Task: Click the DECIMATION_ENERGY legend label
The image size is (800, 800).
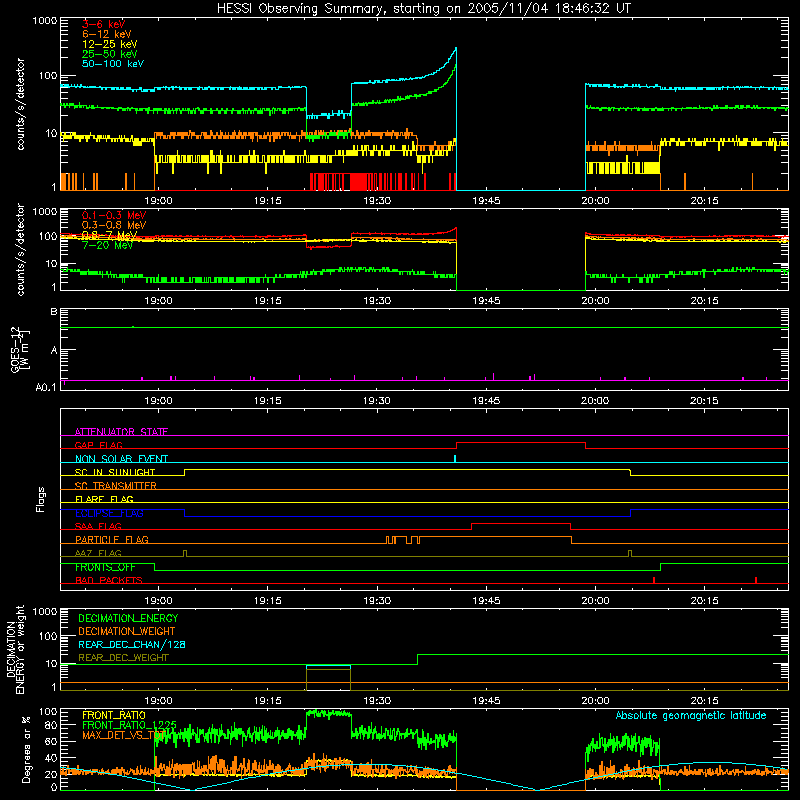Action: coord(128,618)
